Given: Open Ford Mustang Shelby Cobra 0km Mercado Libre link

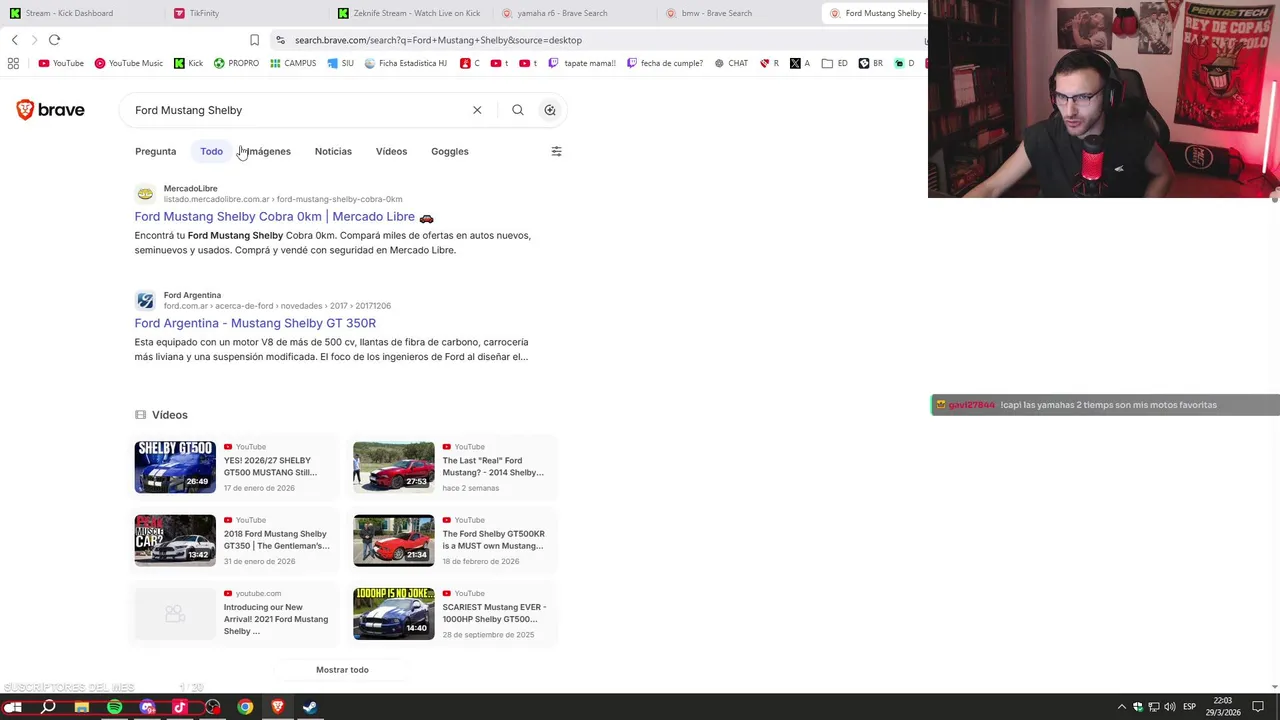Looking at the screenshot, I should (284, 217).
